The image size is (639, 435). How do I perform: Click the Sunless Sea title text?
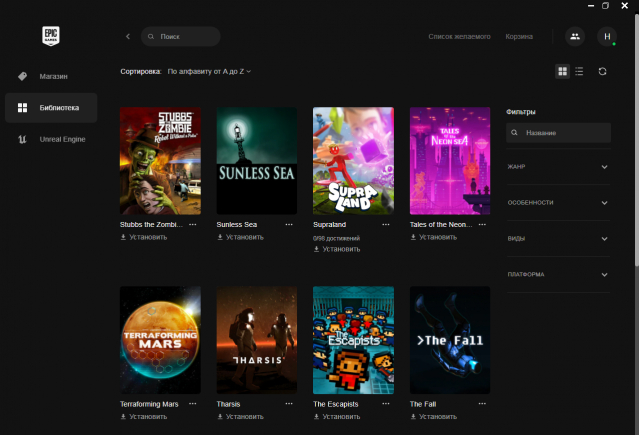pyautogui.click(x=237, y=225)
